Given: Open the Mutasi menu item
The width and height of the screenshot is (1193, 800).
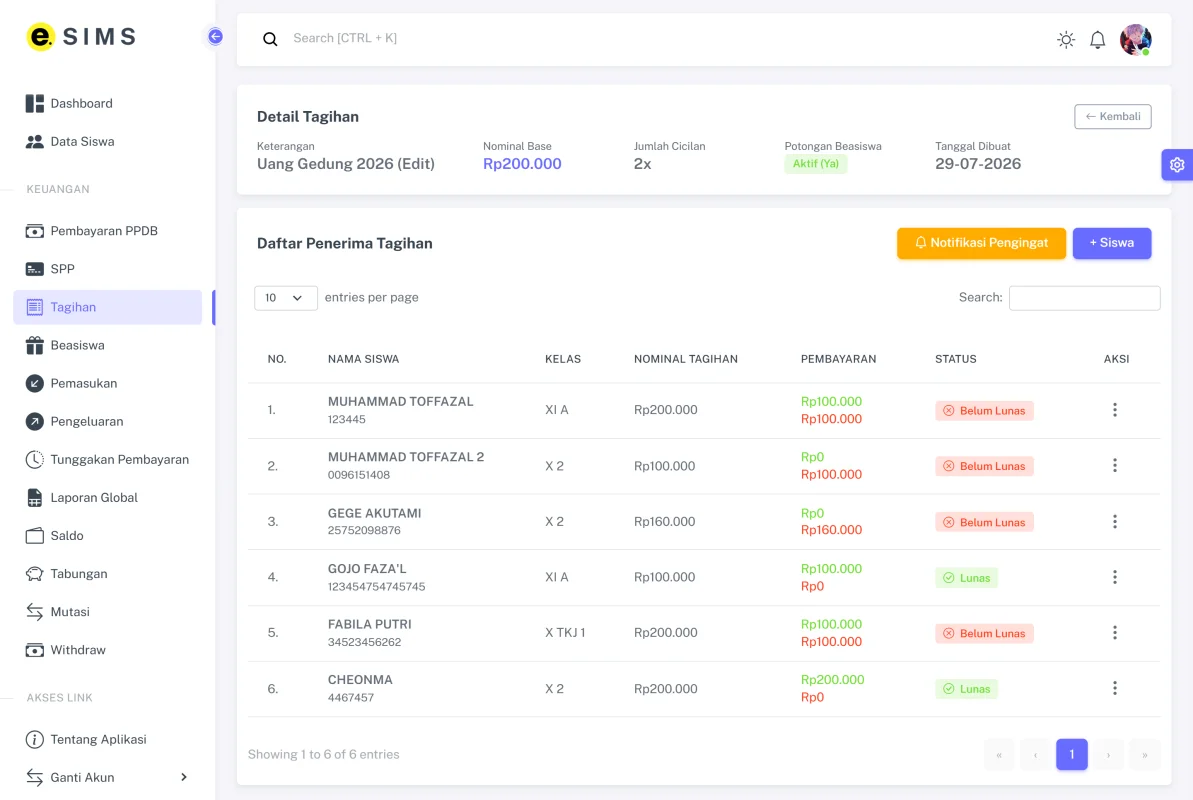Looking at the screenshot, I should click(x=108, y=611).
